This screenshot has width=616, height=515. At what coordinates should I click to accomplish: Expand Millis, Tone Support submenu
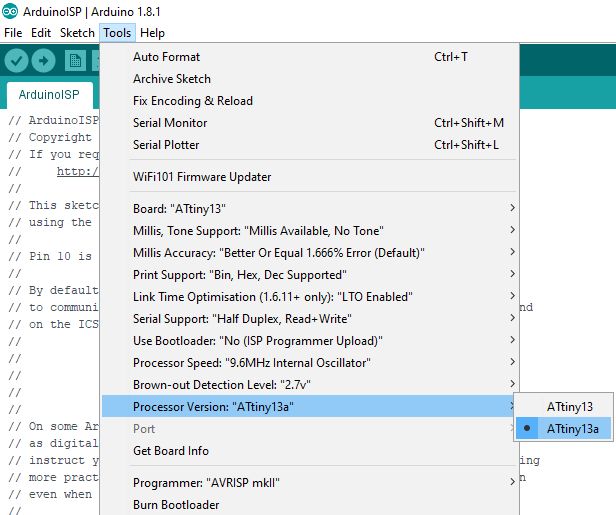[310, 231]
